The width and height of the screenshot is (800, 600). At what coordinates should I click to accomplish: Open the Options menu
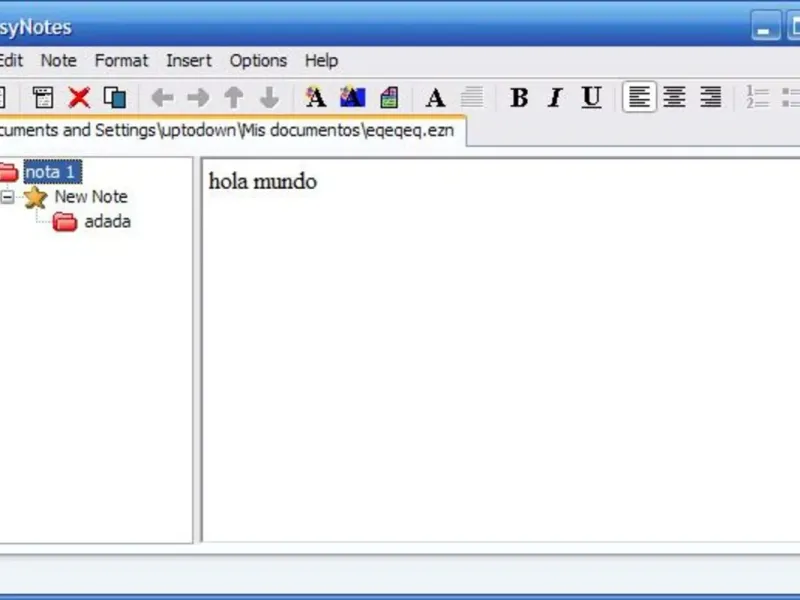pyautogui.click(x=258, y=60)
